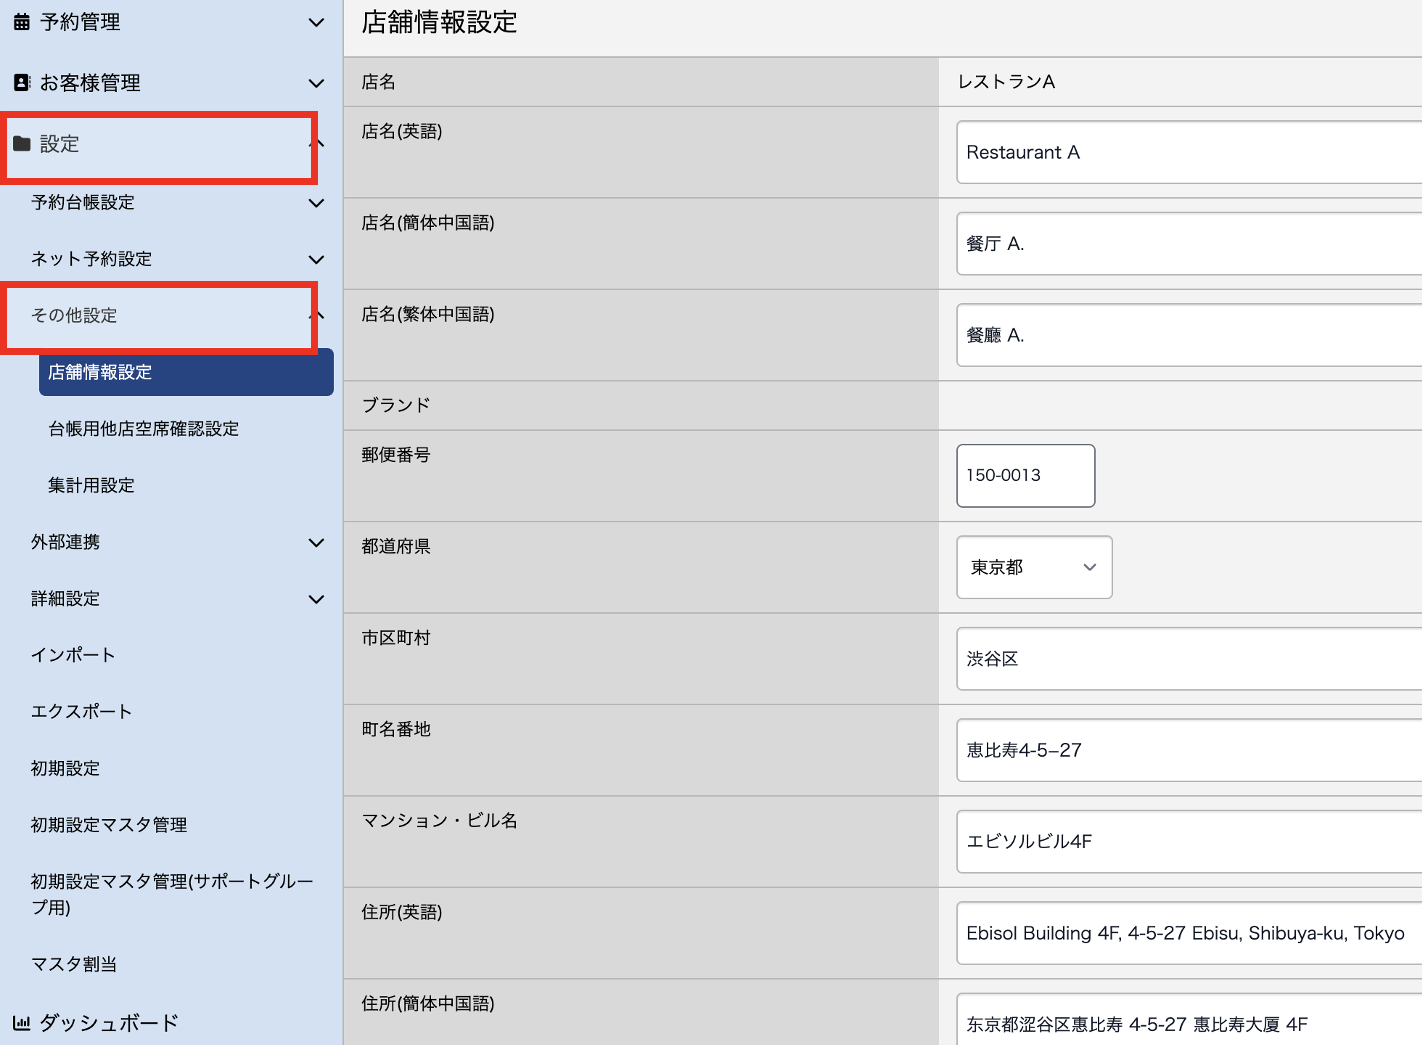Click the 店名(英語) field with Restaurant A
The image size is (1422, 1045).
click(1189, 152)
